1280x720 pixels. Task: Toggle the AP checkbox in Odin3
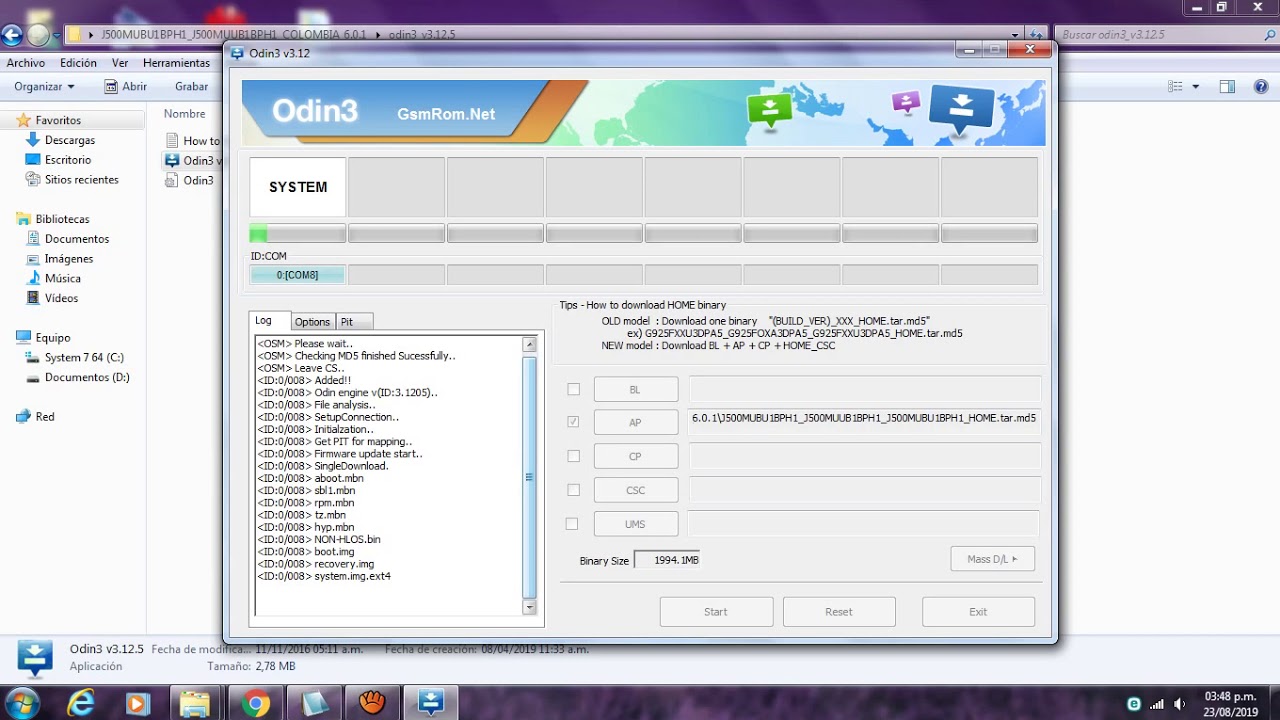[573, 422]
